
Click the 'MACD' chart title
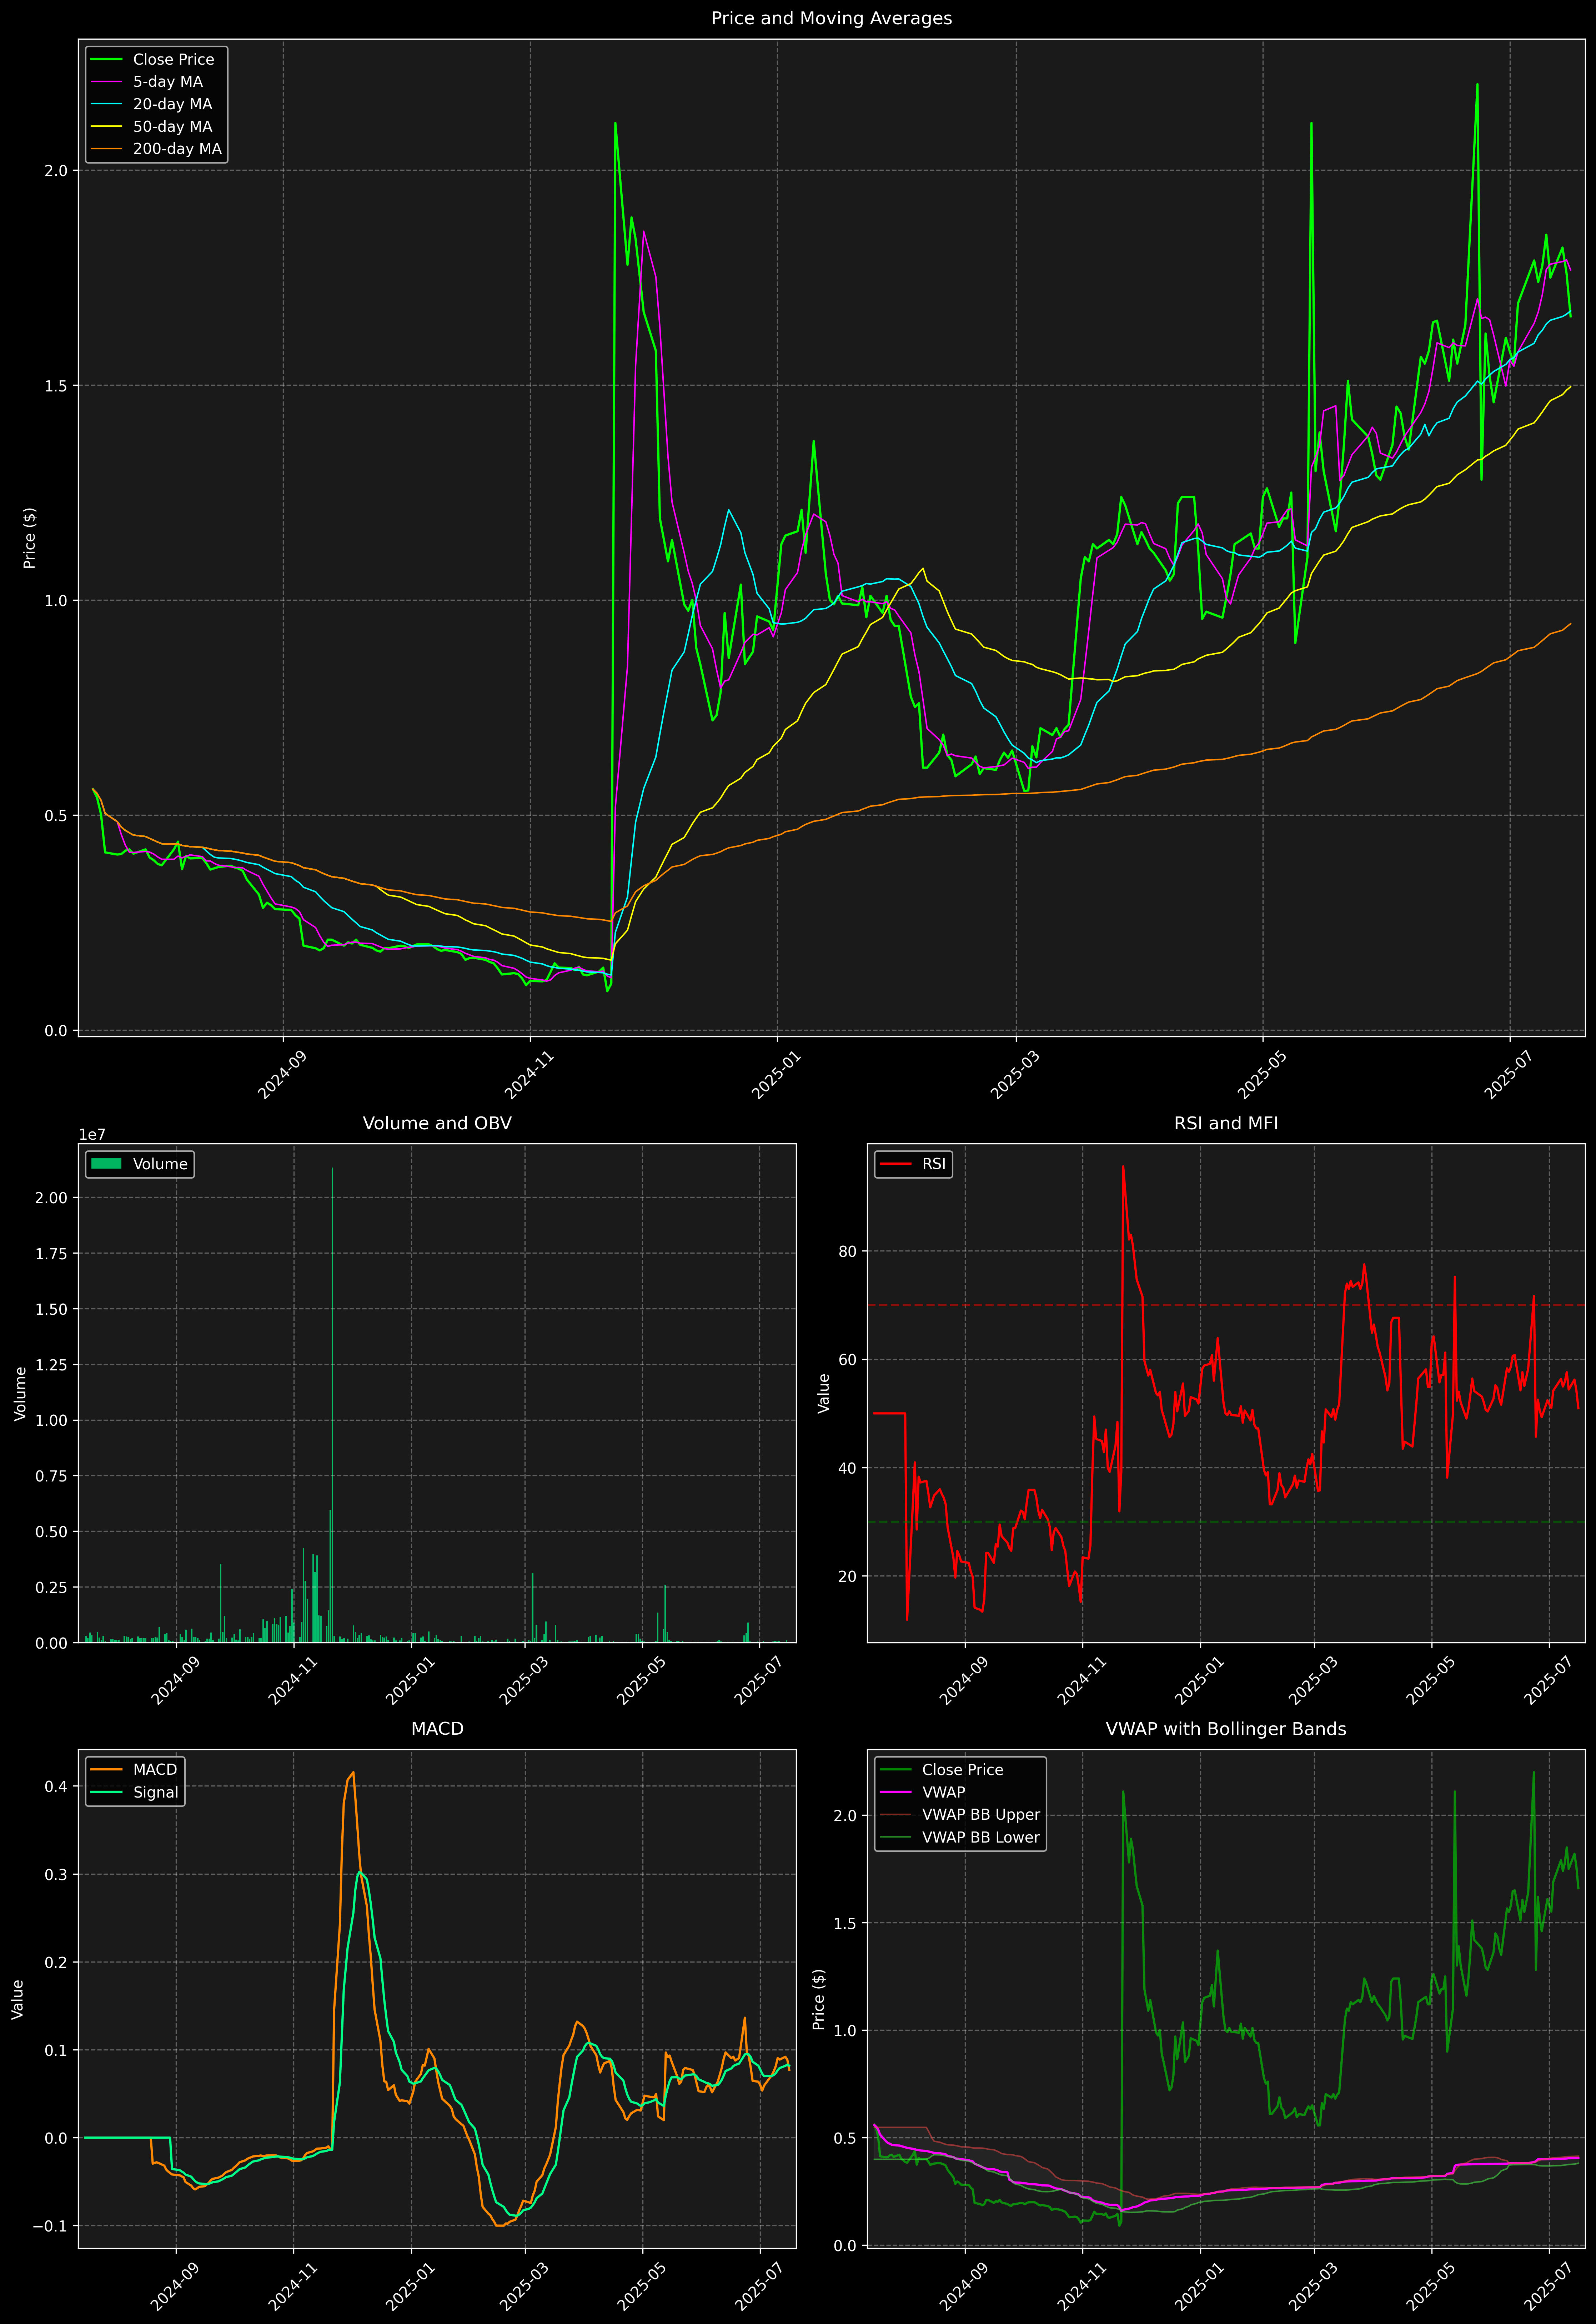click(x=437, y=1729)
